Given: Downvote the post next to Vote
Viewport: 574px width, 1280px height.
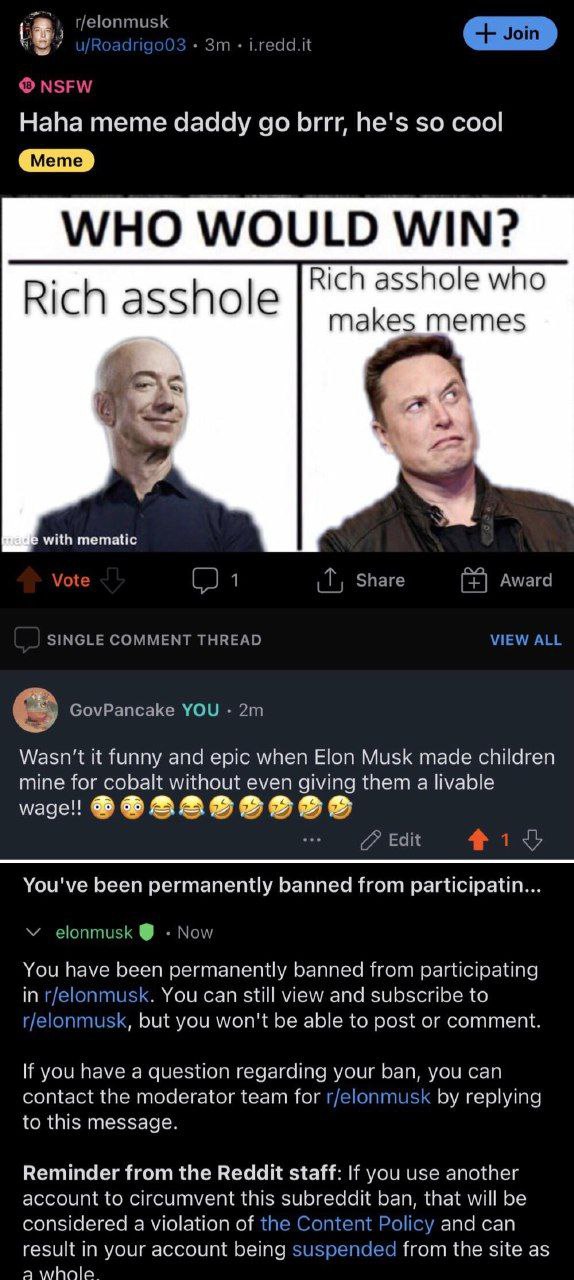Looking at the screenshot, I should click(113, 580).
